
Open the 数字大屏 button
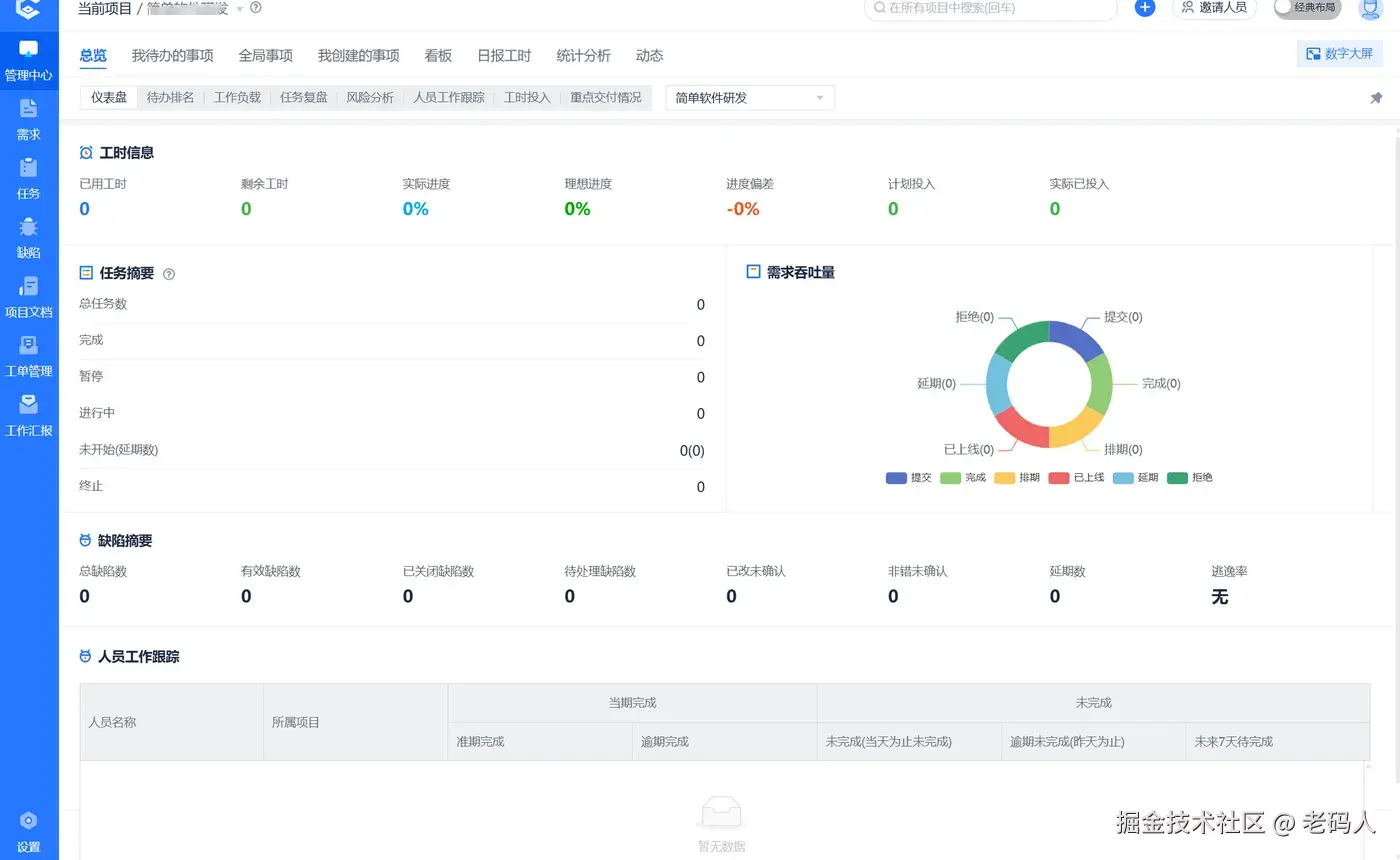[1339, 54]
